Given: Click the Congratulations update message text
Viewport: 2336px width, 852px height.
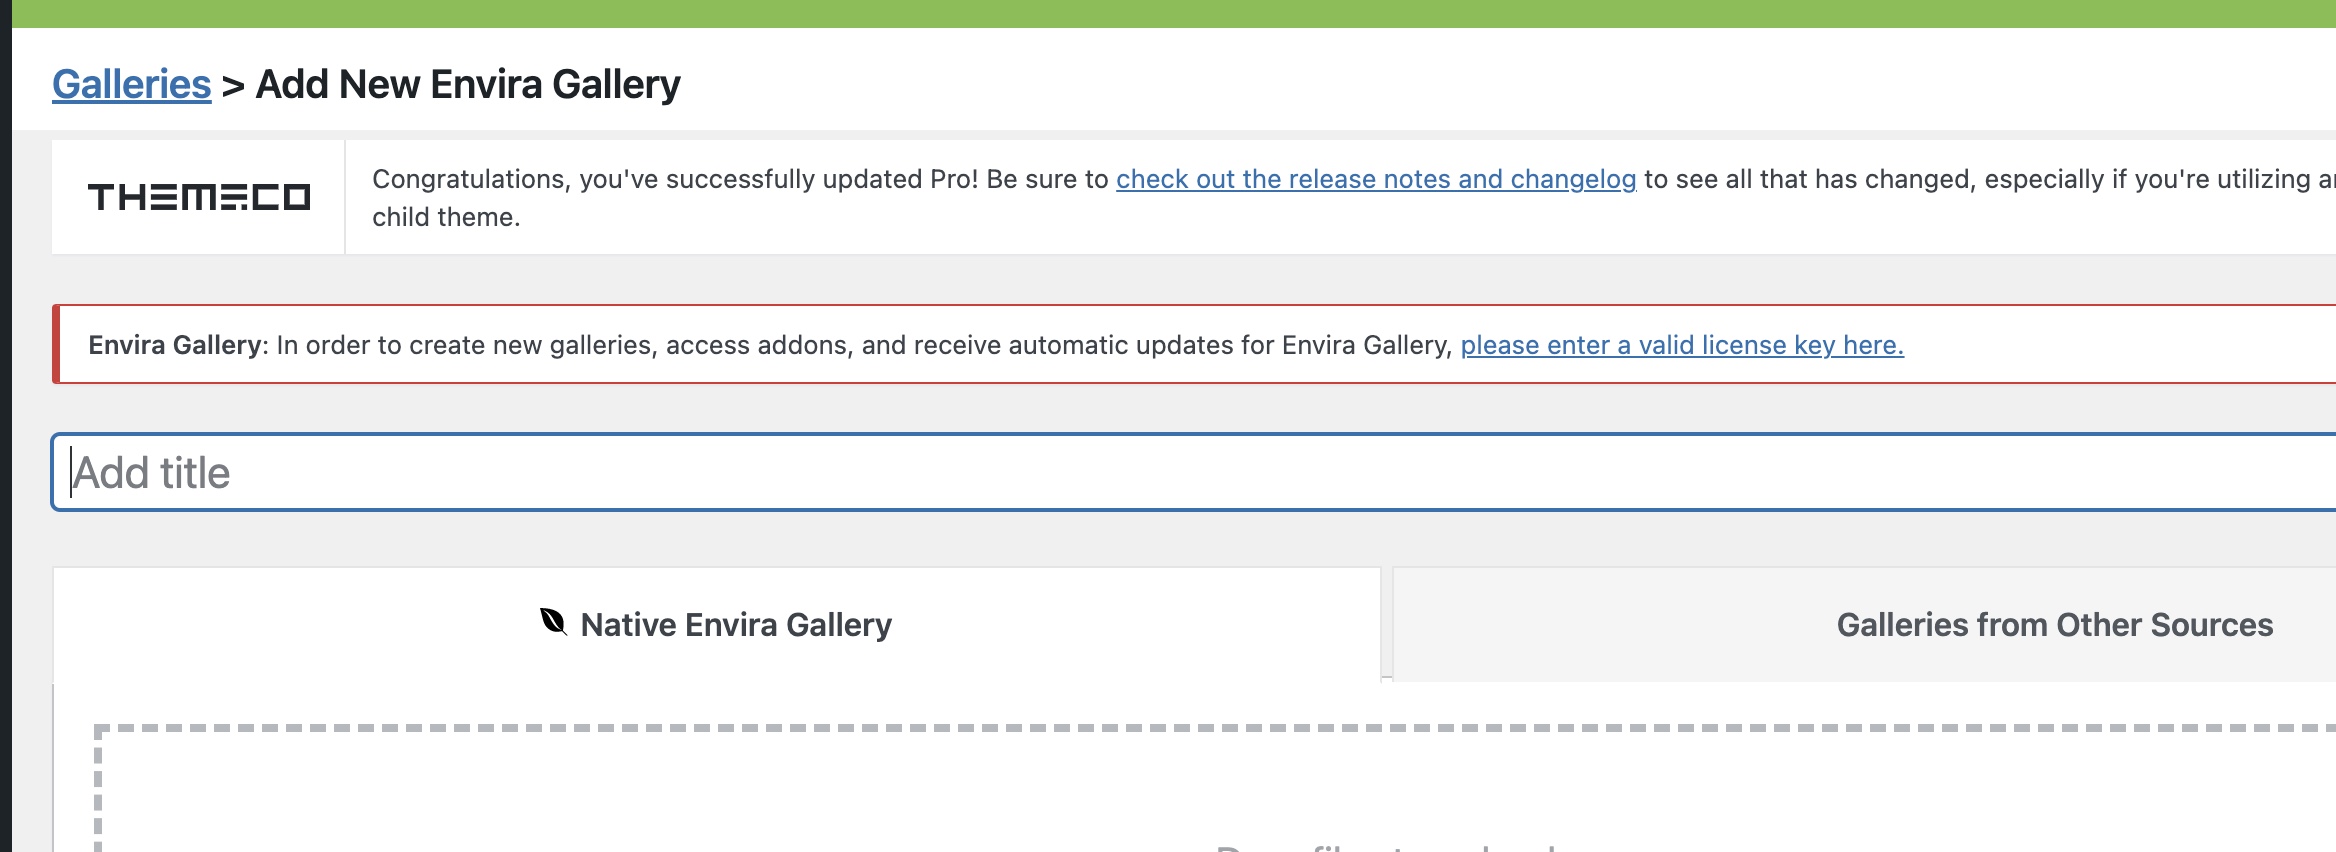Looking at the screenshot, I should coord(740,179).
